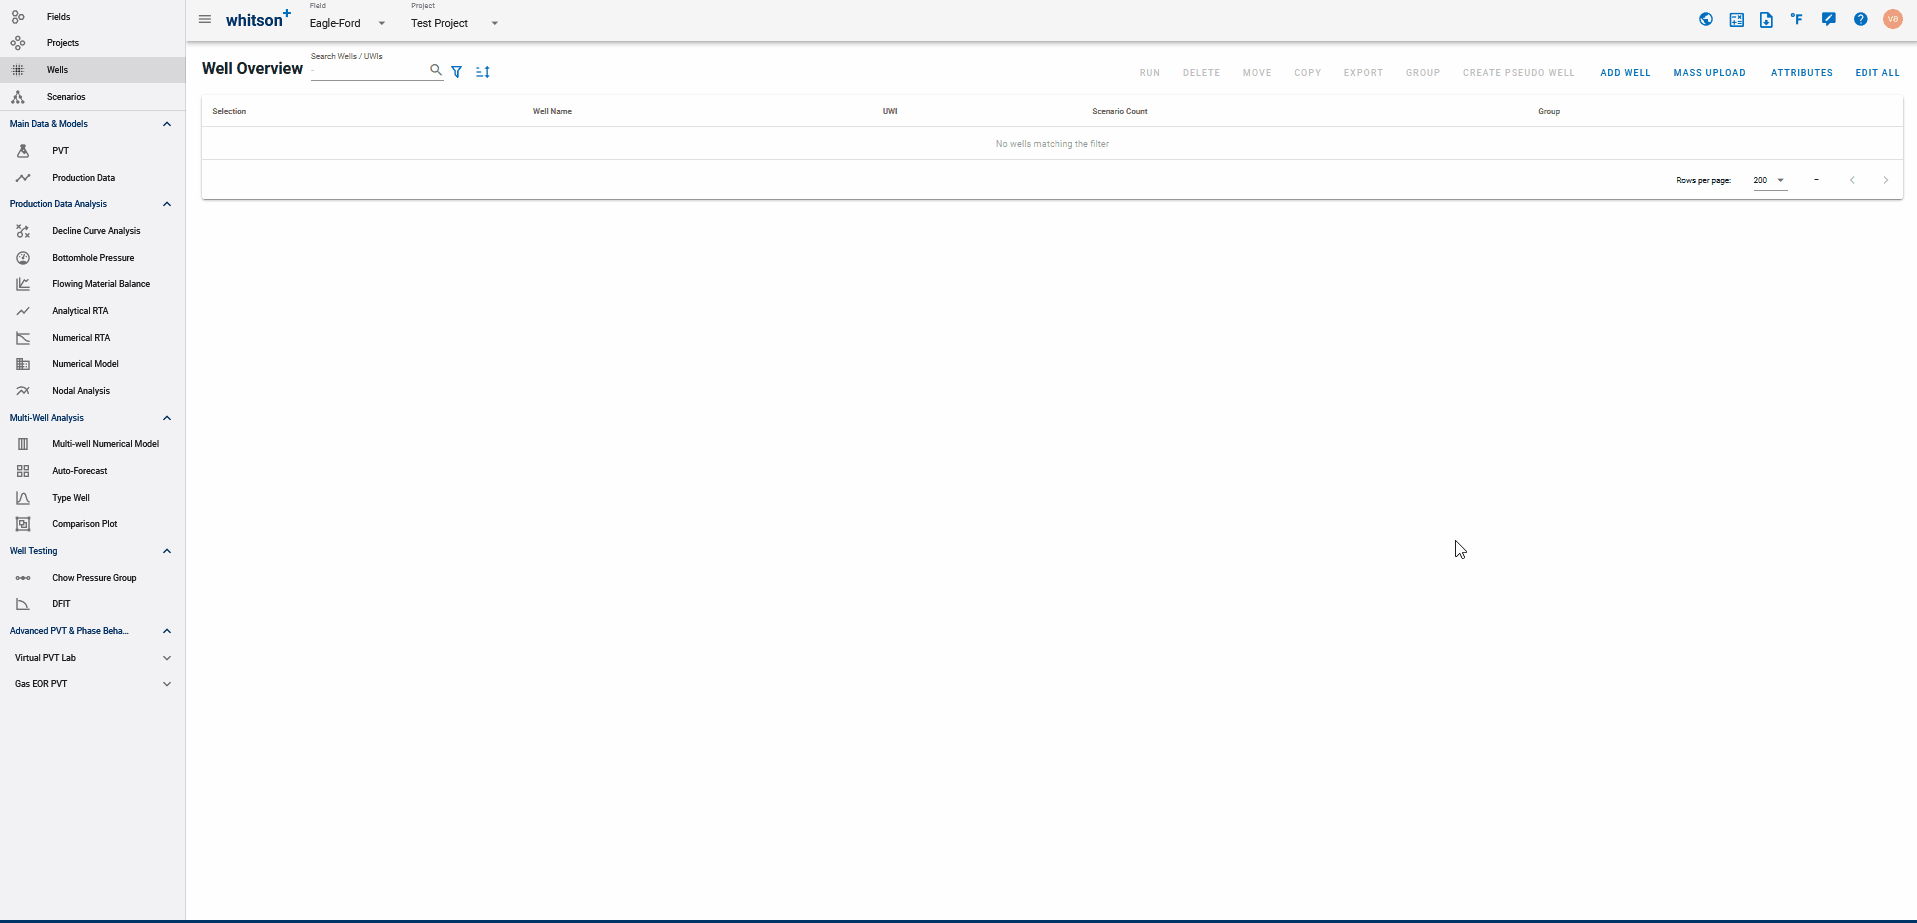Click the sort wells icon
The image size is (1917, 923).
click(x=483, y=72)
